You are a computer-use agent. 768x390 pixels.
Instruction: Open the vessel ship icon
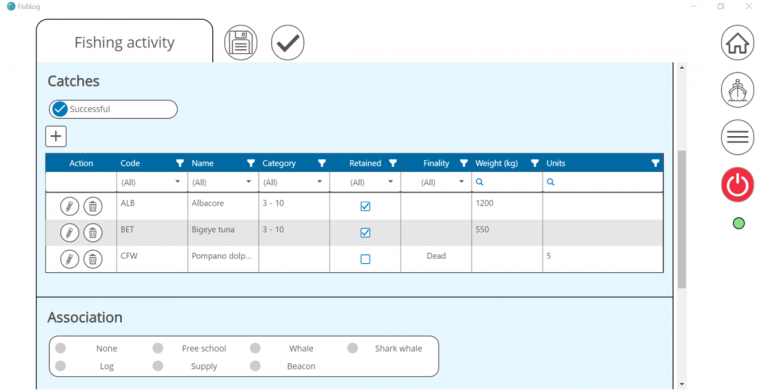pyautogui.click(x=737, y=90)
